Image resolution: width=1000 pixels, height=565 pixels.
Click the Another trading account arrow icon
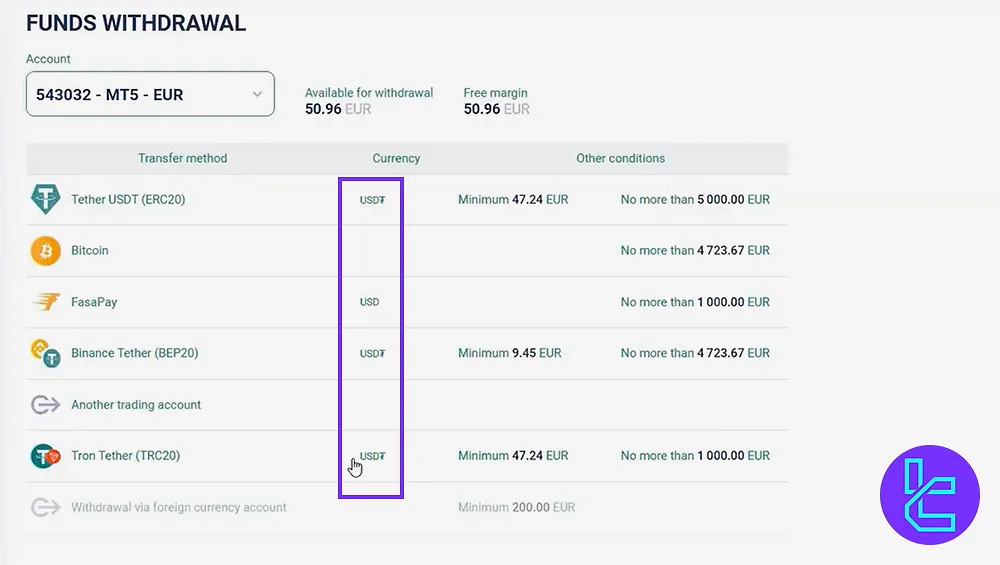45,404
